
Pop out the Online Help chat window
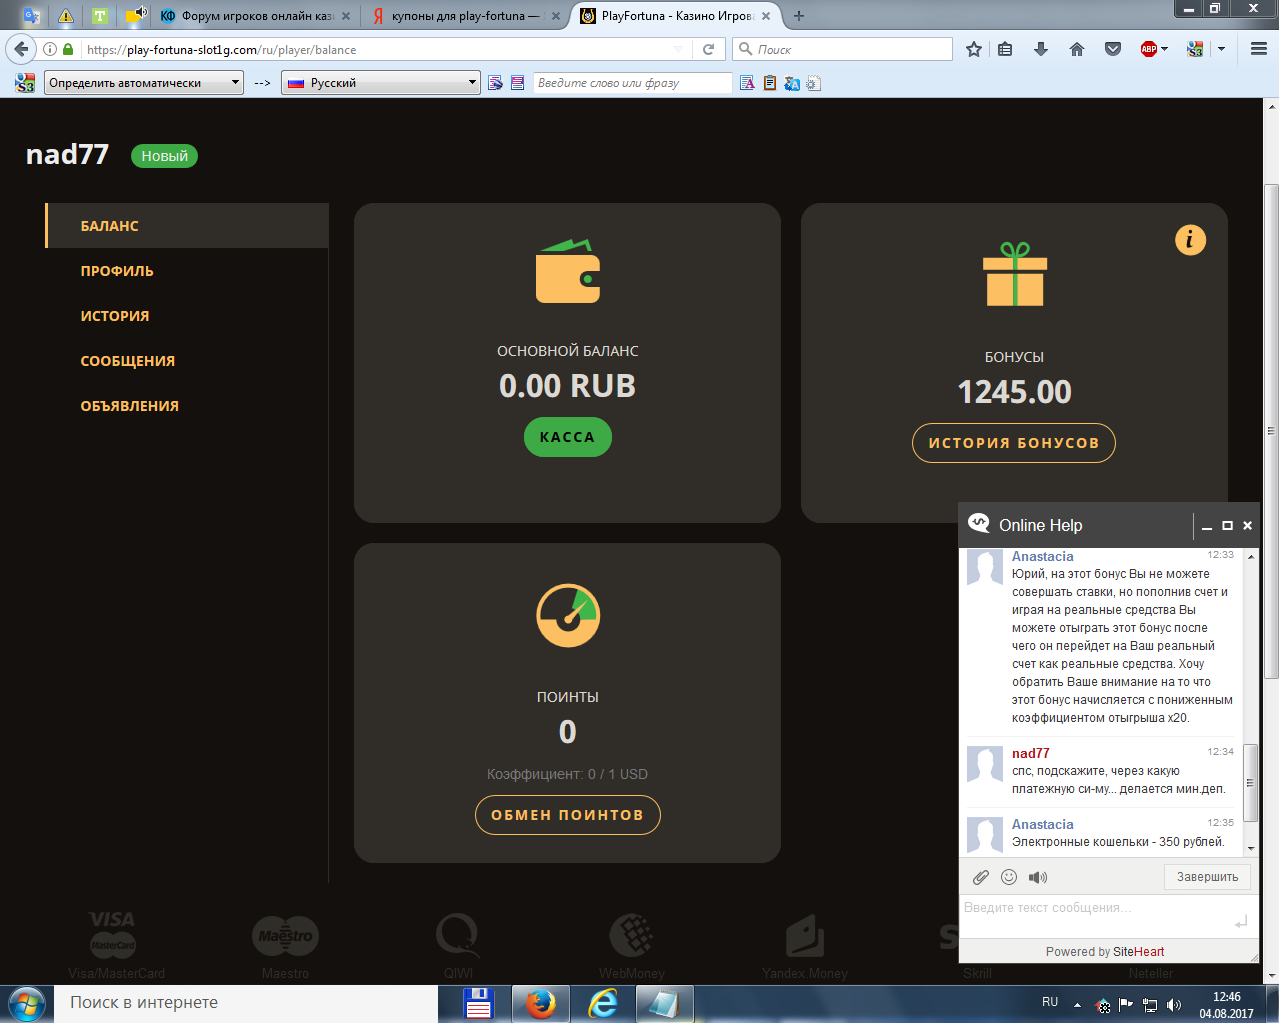tap(1227, 525)
